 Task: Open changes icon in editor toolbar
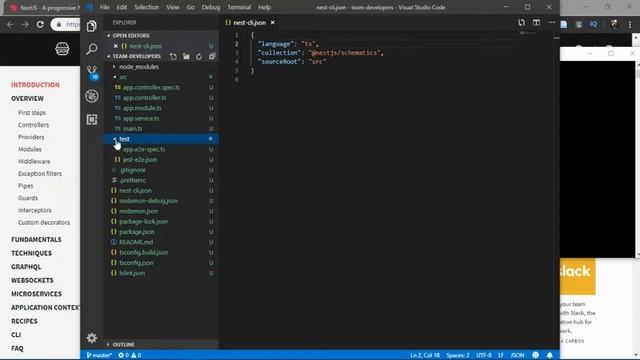521,22
